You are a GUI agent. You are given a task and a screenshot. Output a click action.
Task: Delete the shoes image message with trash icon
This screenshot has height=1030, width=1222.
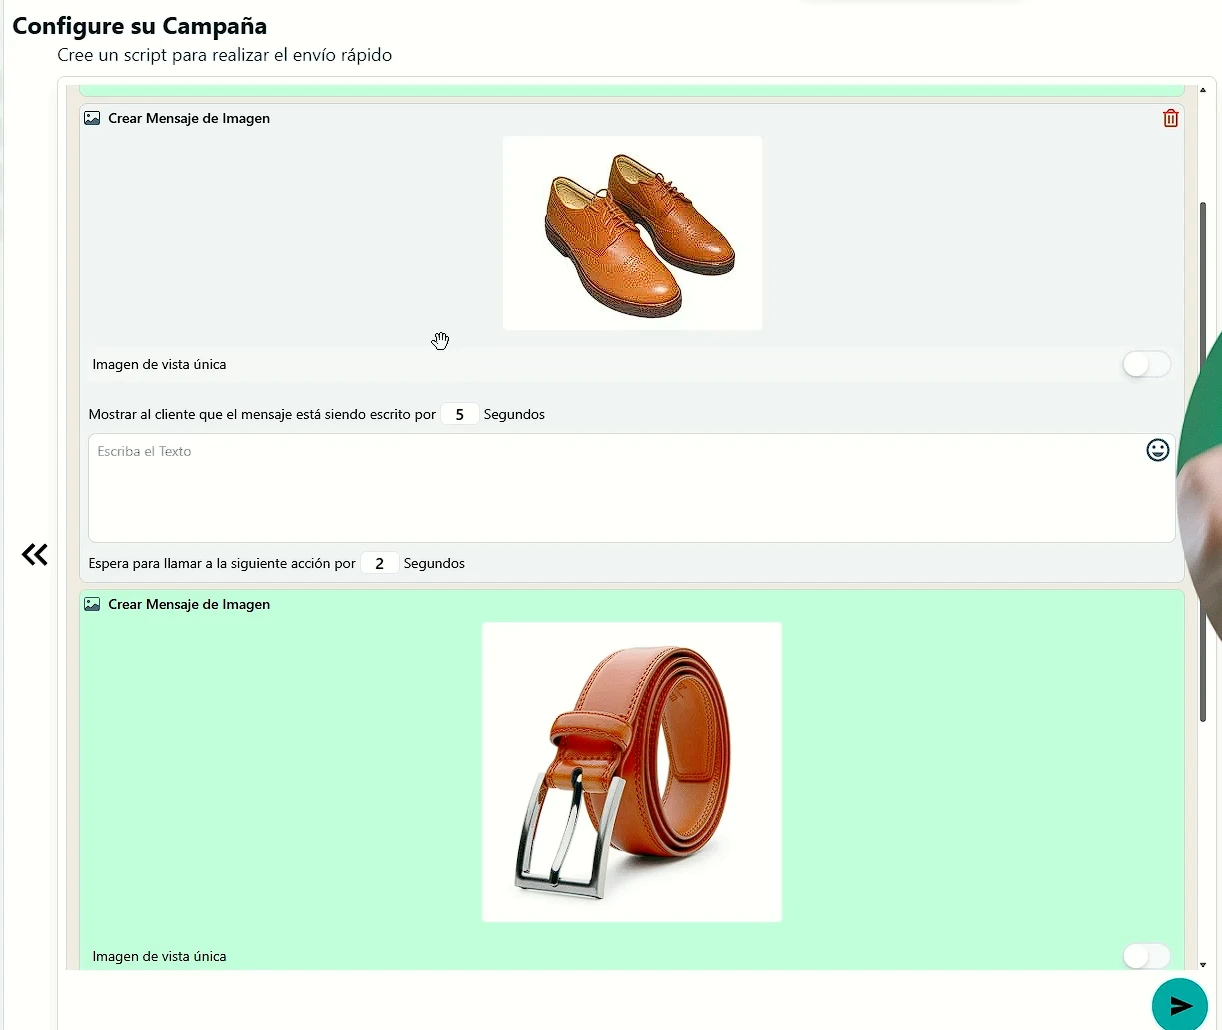coord(1170,118)
